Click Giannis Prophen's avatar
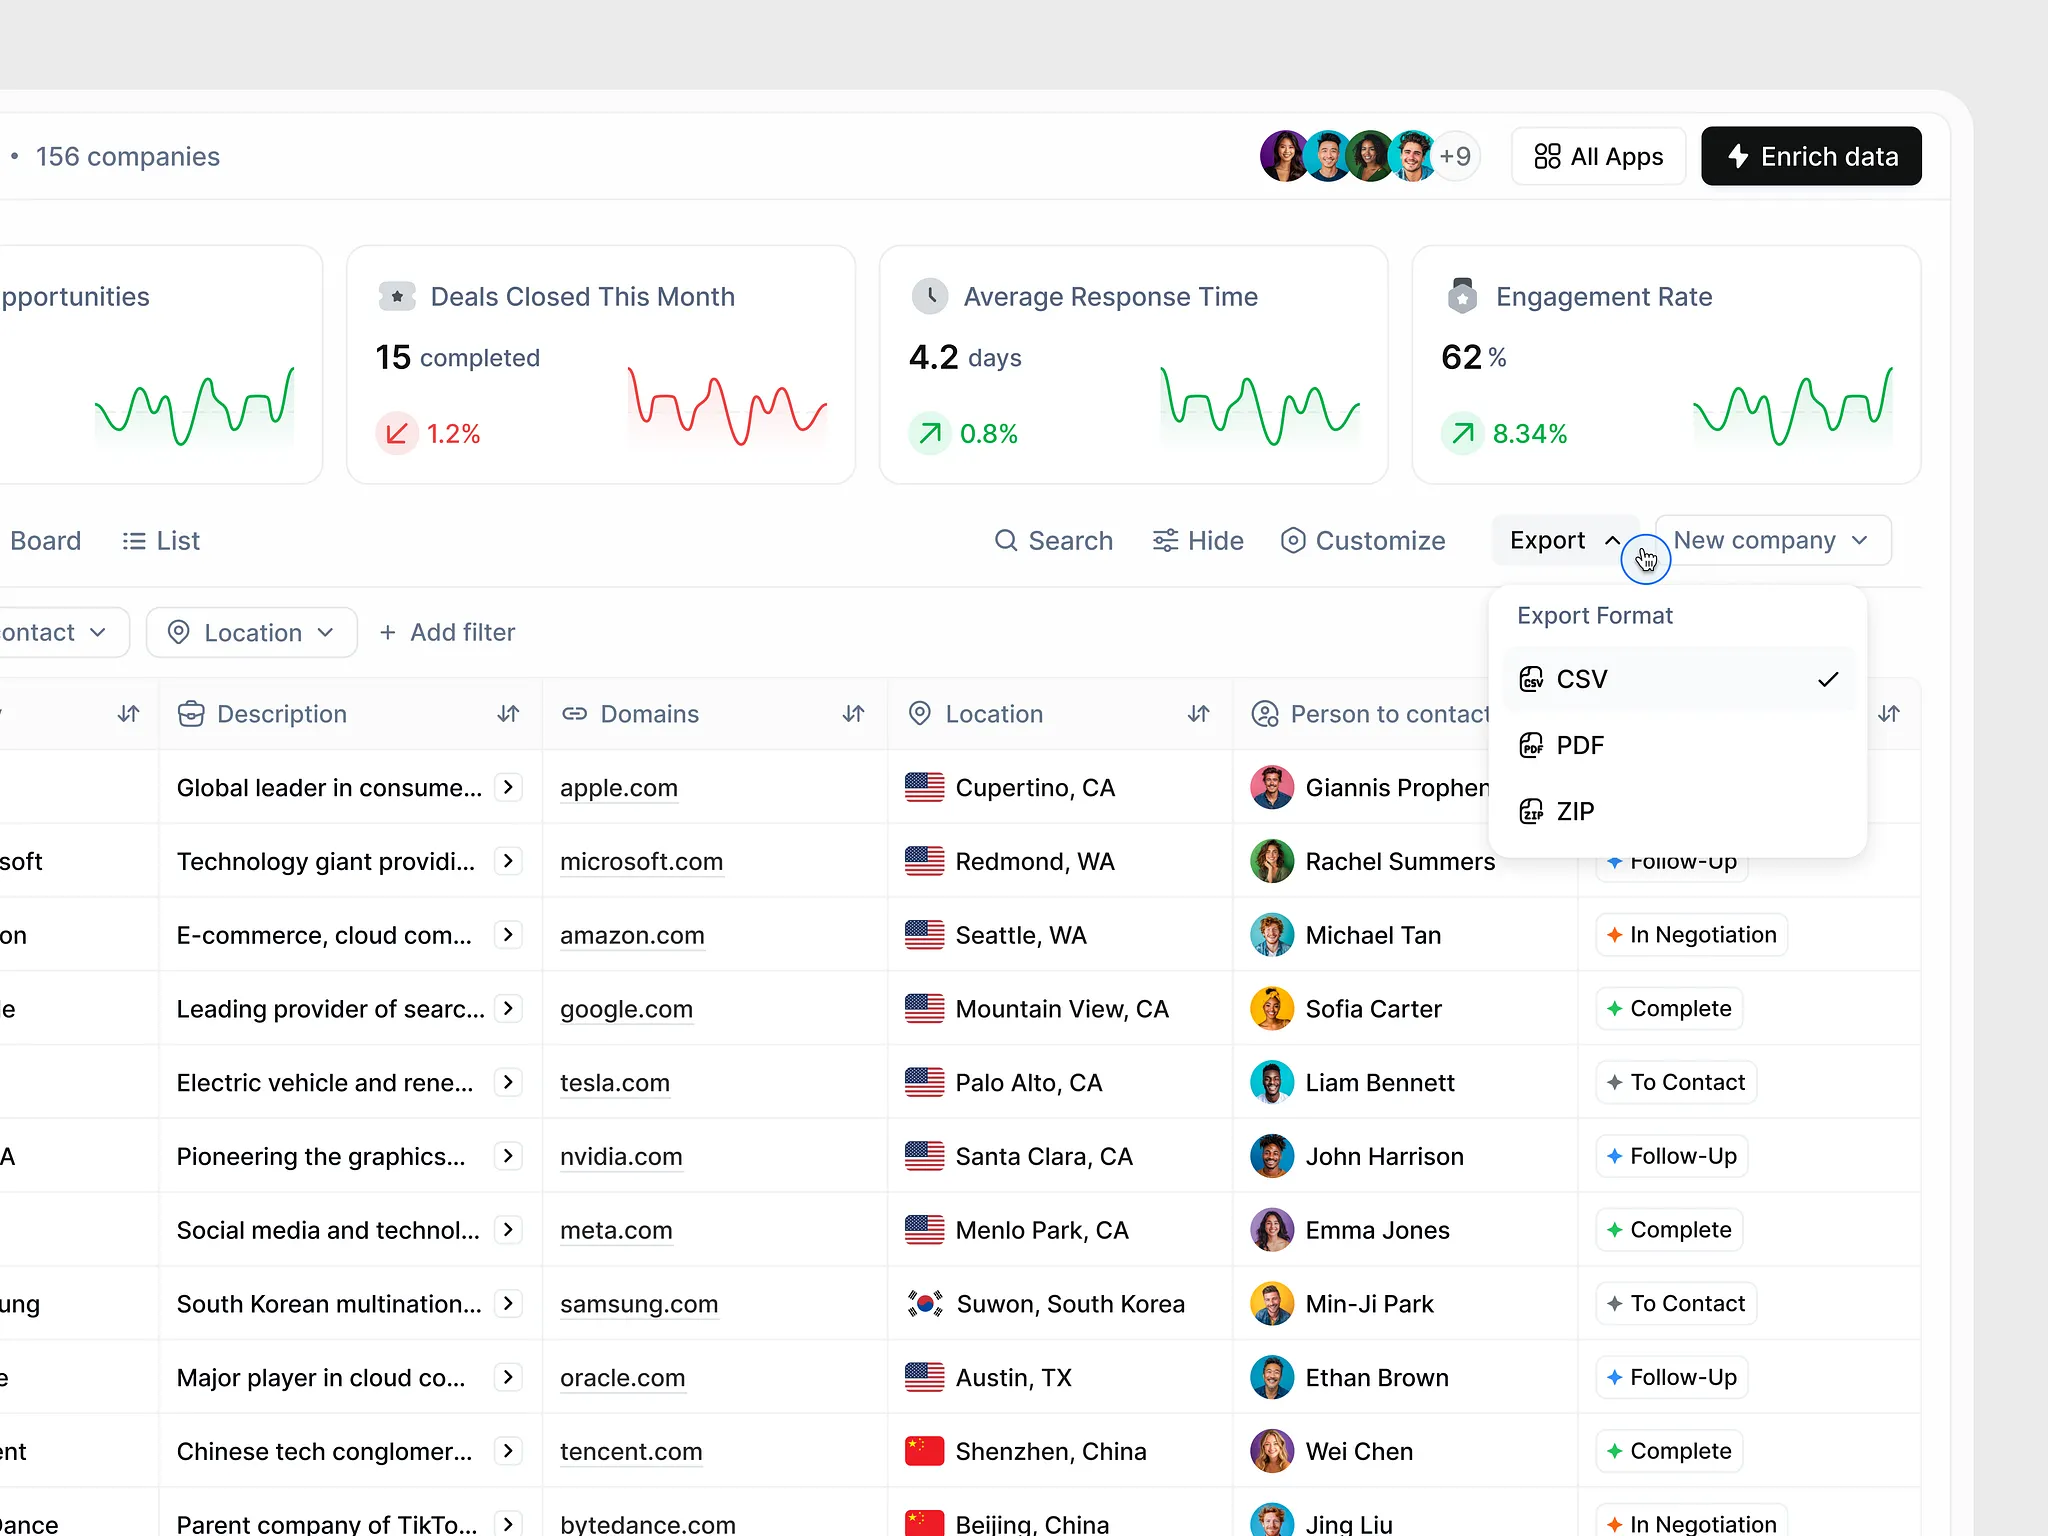Screen dimensions: 2048x1536 point(1272,788)
